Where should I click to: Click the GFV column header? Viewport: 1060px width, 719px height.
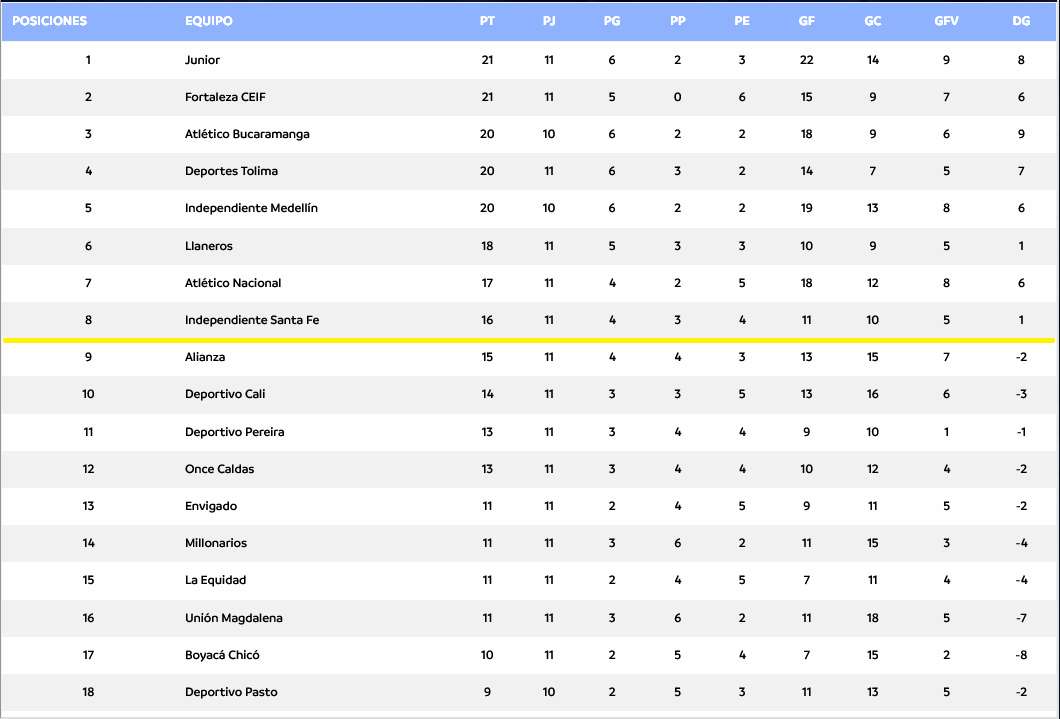(x=946, y=21)
